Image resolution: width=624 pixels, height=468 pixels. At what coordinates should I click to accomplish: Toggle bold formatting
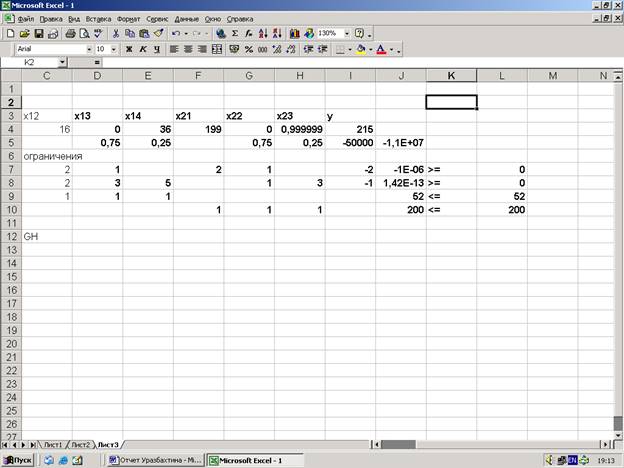coord(129,48)
